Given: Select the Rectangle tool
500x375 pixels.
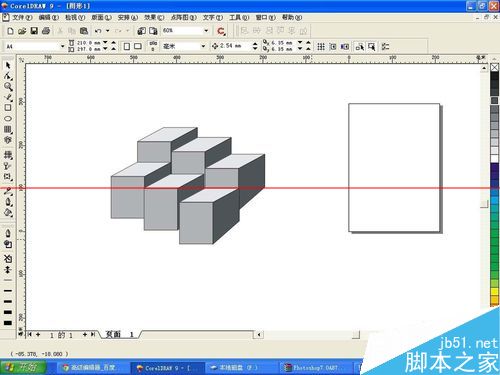Looking at the screenshot, I should tap(8, 108).
